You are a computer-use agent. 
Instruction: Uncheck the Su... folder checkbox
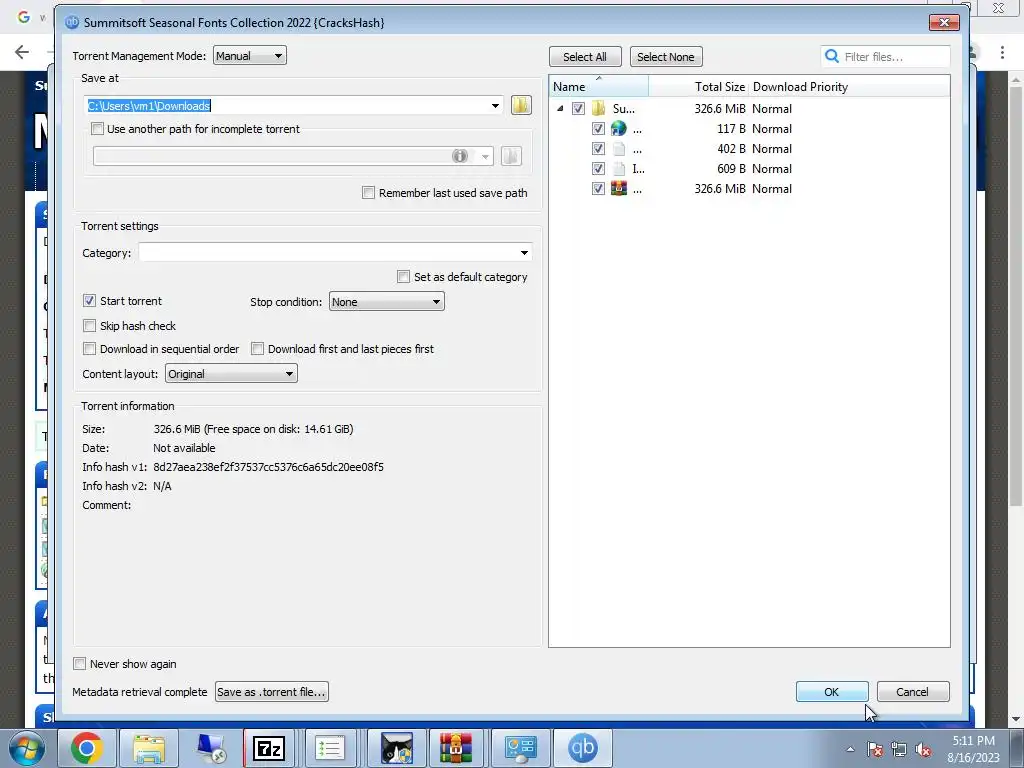[578, 108]
